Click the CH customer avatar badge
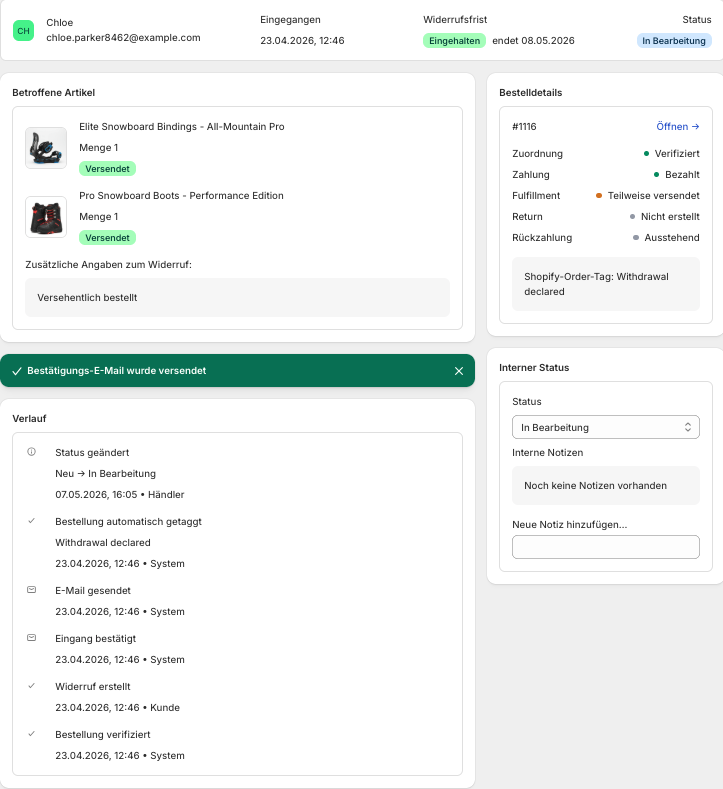The height and width of the screenshot is (789, 723). (x=23, y=31)
